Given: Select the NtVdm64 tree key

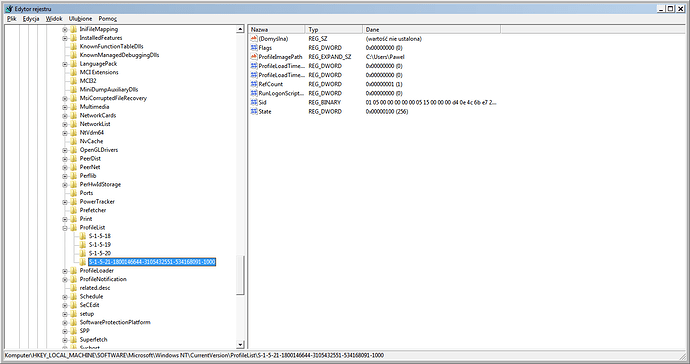Looking at the screenshot, I should pyautogui.click(x=92, y=133).
